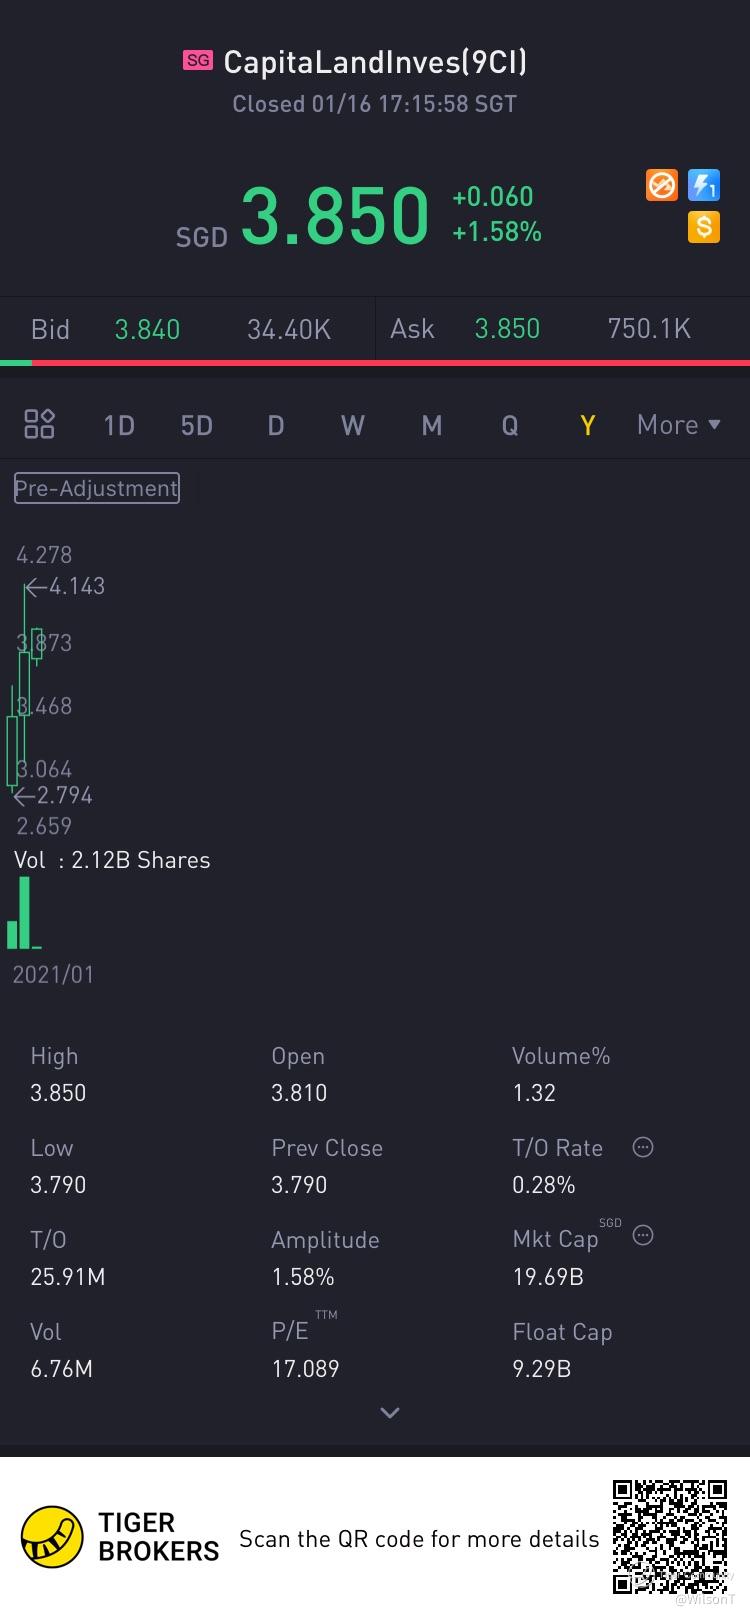Tap the pink SG market flag badge
Image resolution: width=750 pixels, height=1617 pixels.
tap(198, 61)
